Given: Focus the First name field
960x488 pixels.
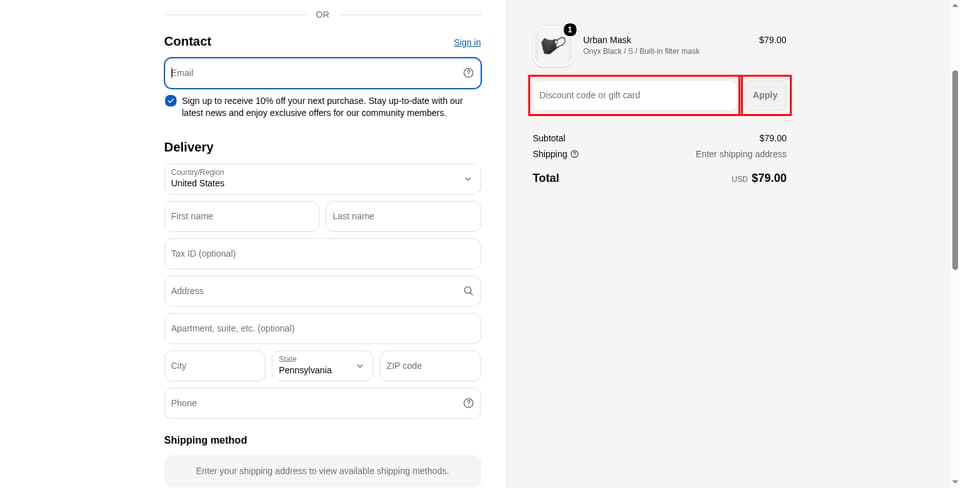Looking at the screenshot, I should coord(242,216).
